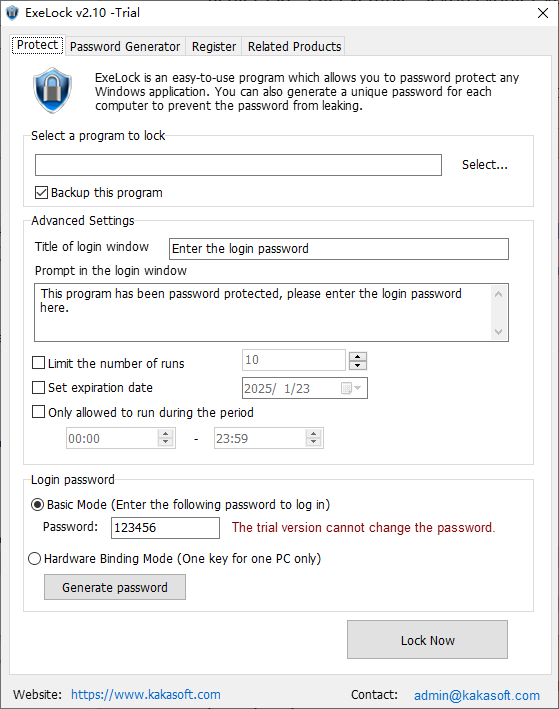
Task: Enable Only allowed to run during period
Action: coord(38,412)
